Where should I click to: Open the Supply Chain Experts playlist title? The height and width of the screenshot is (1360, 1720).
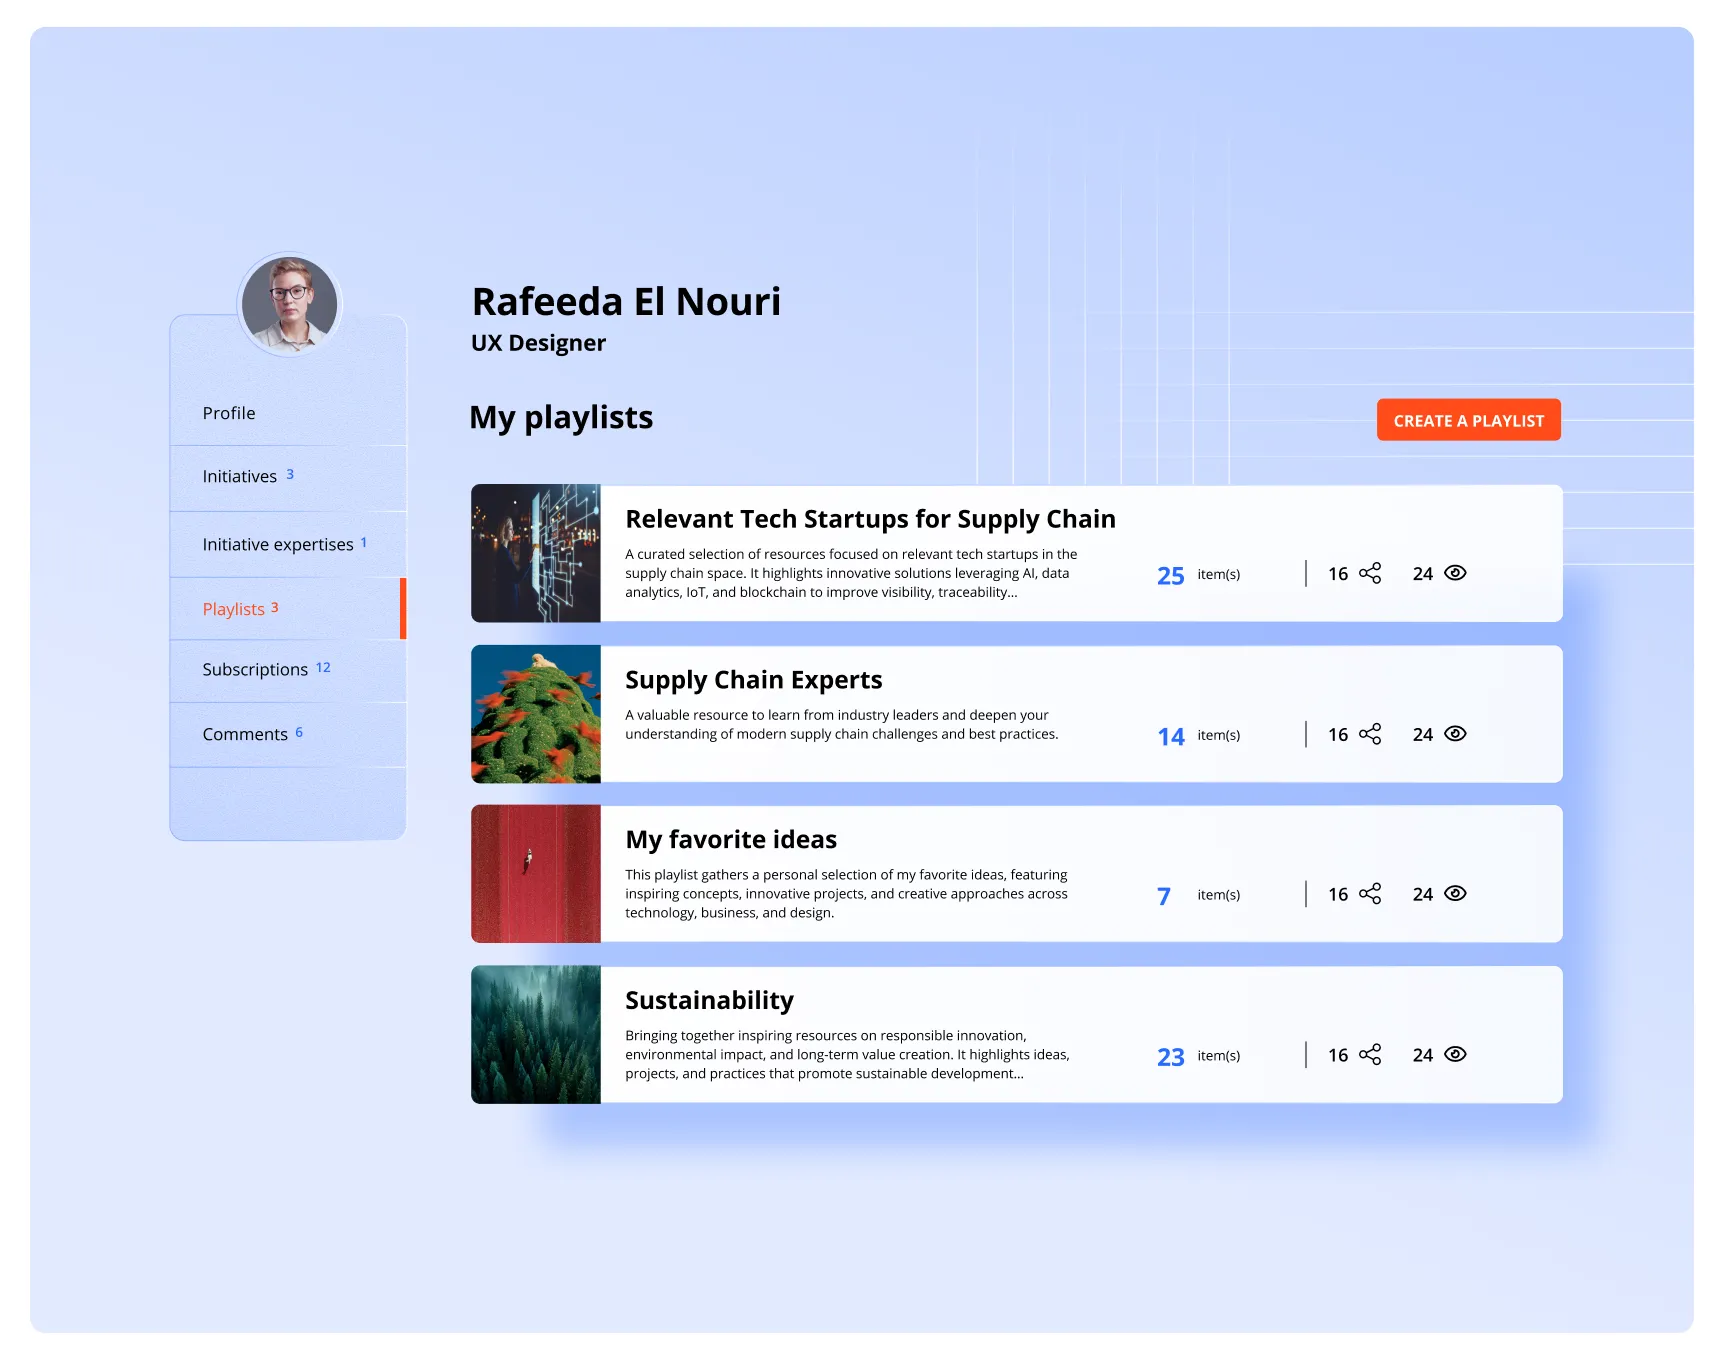[x=753, y=680]
